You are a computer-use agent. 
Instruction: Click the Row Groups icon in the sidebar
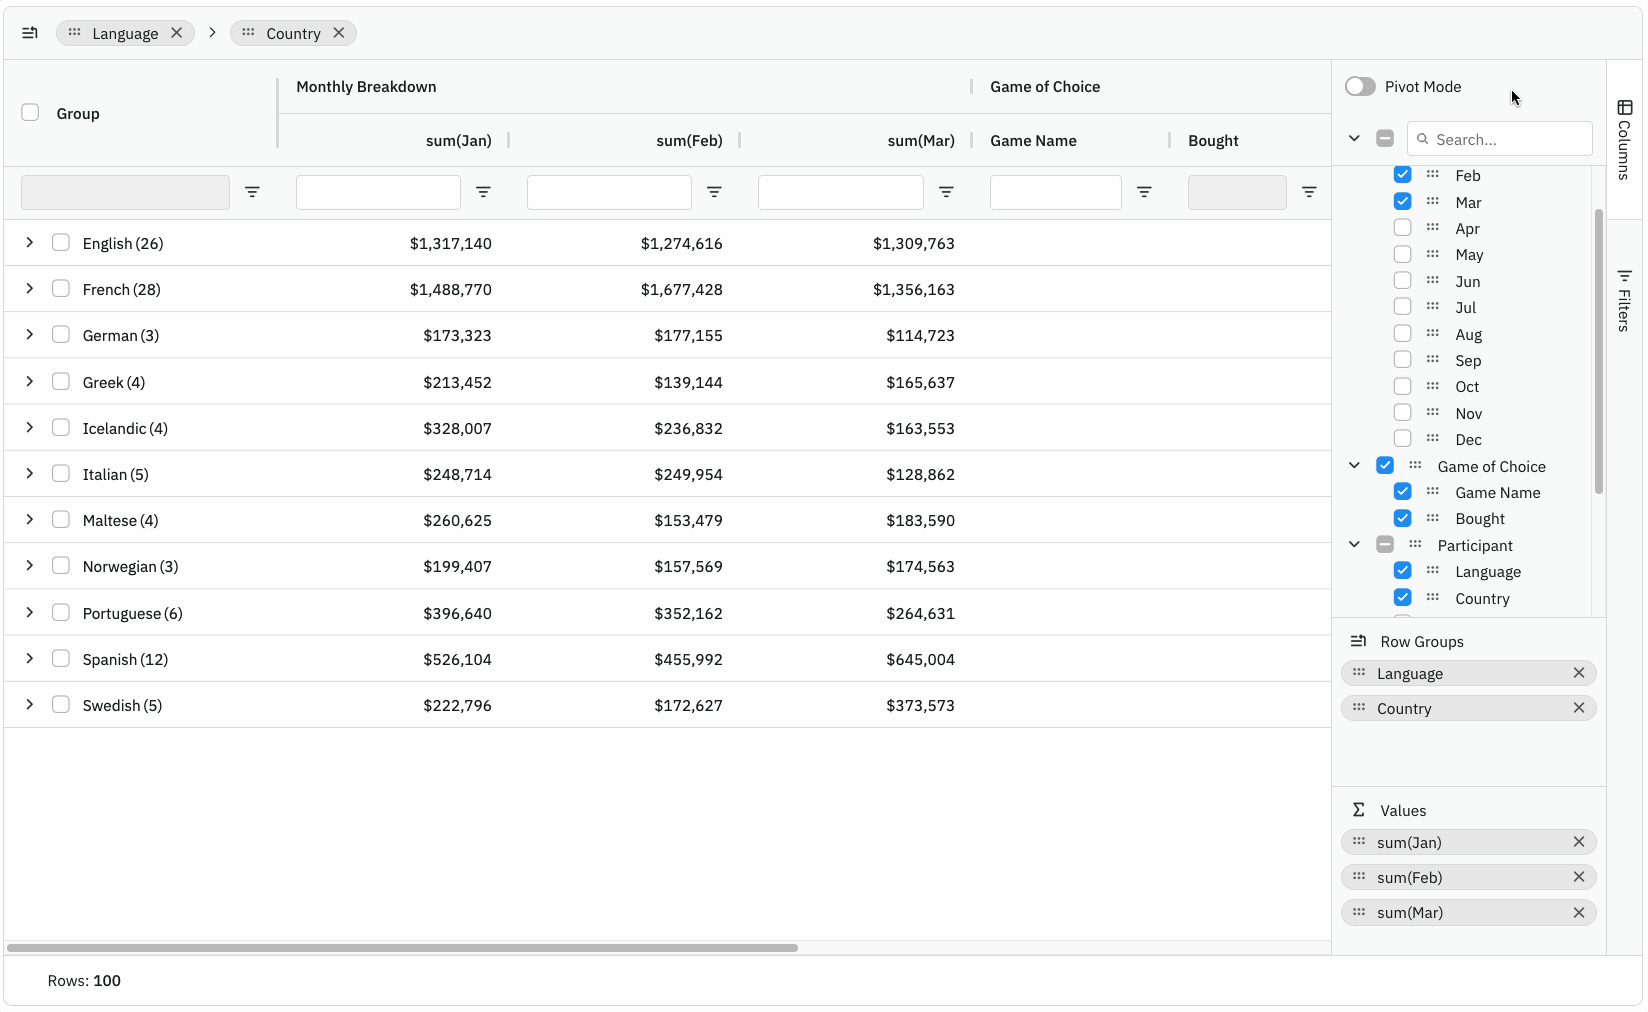coord(1359,641)
